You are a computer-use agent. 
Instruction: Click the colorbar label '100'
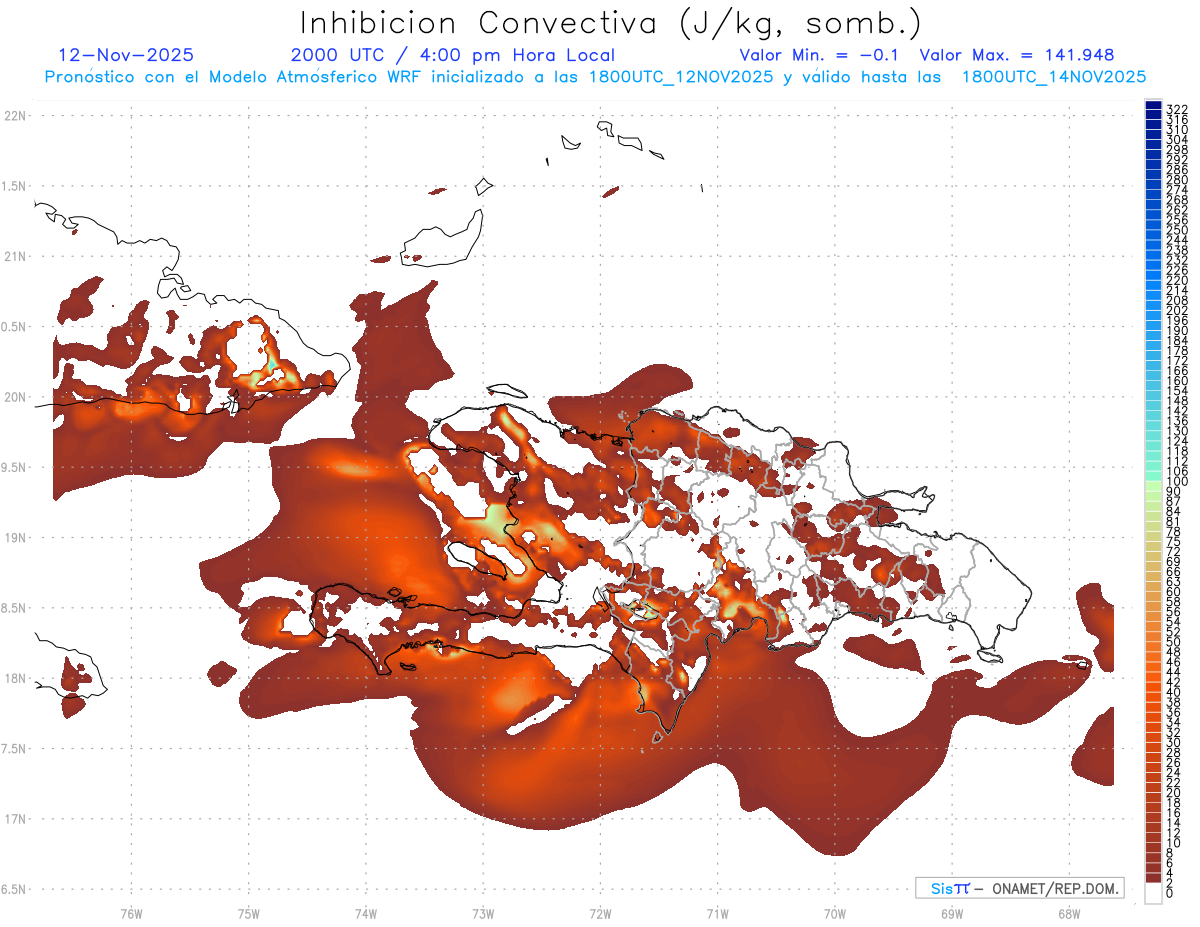(1176, 482)
